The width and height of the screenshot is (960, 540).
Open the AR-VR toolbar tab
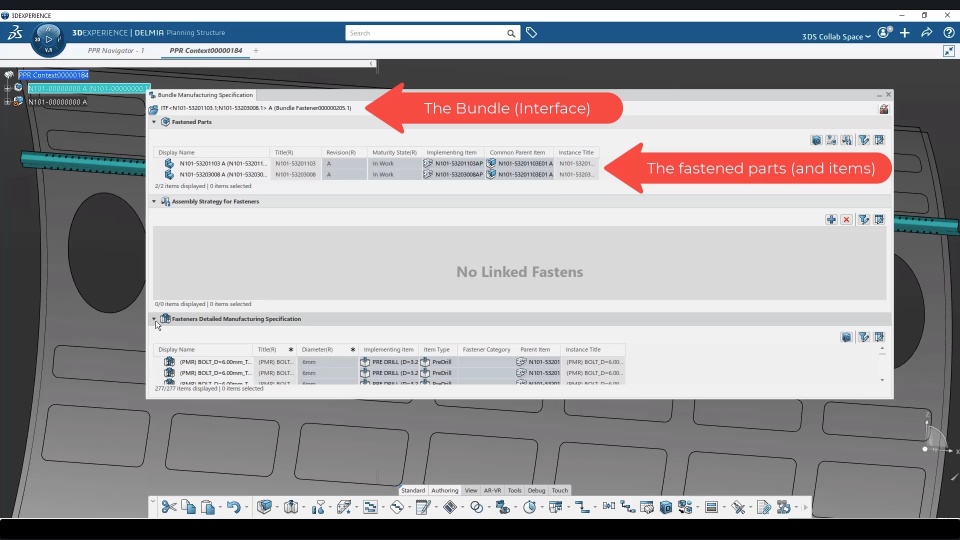point(492,490)
